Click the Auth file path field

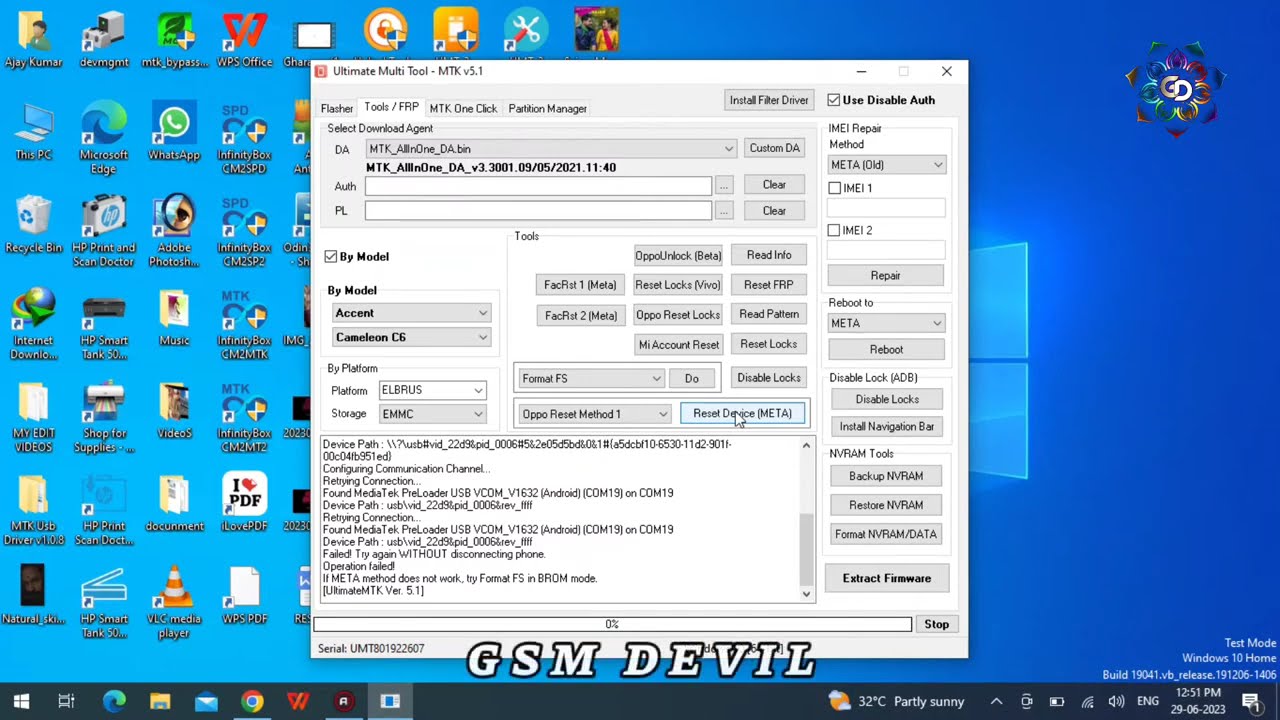538,186
